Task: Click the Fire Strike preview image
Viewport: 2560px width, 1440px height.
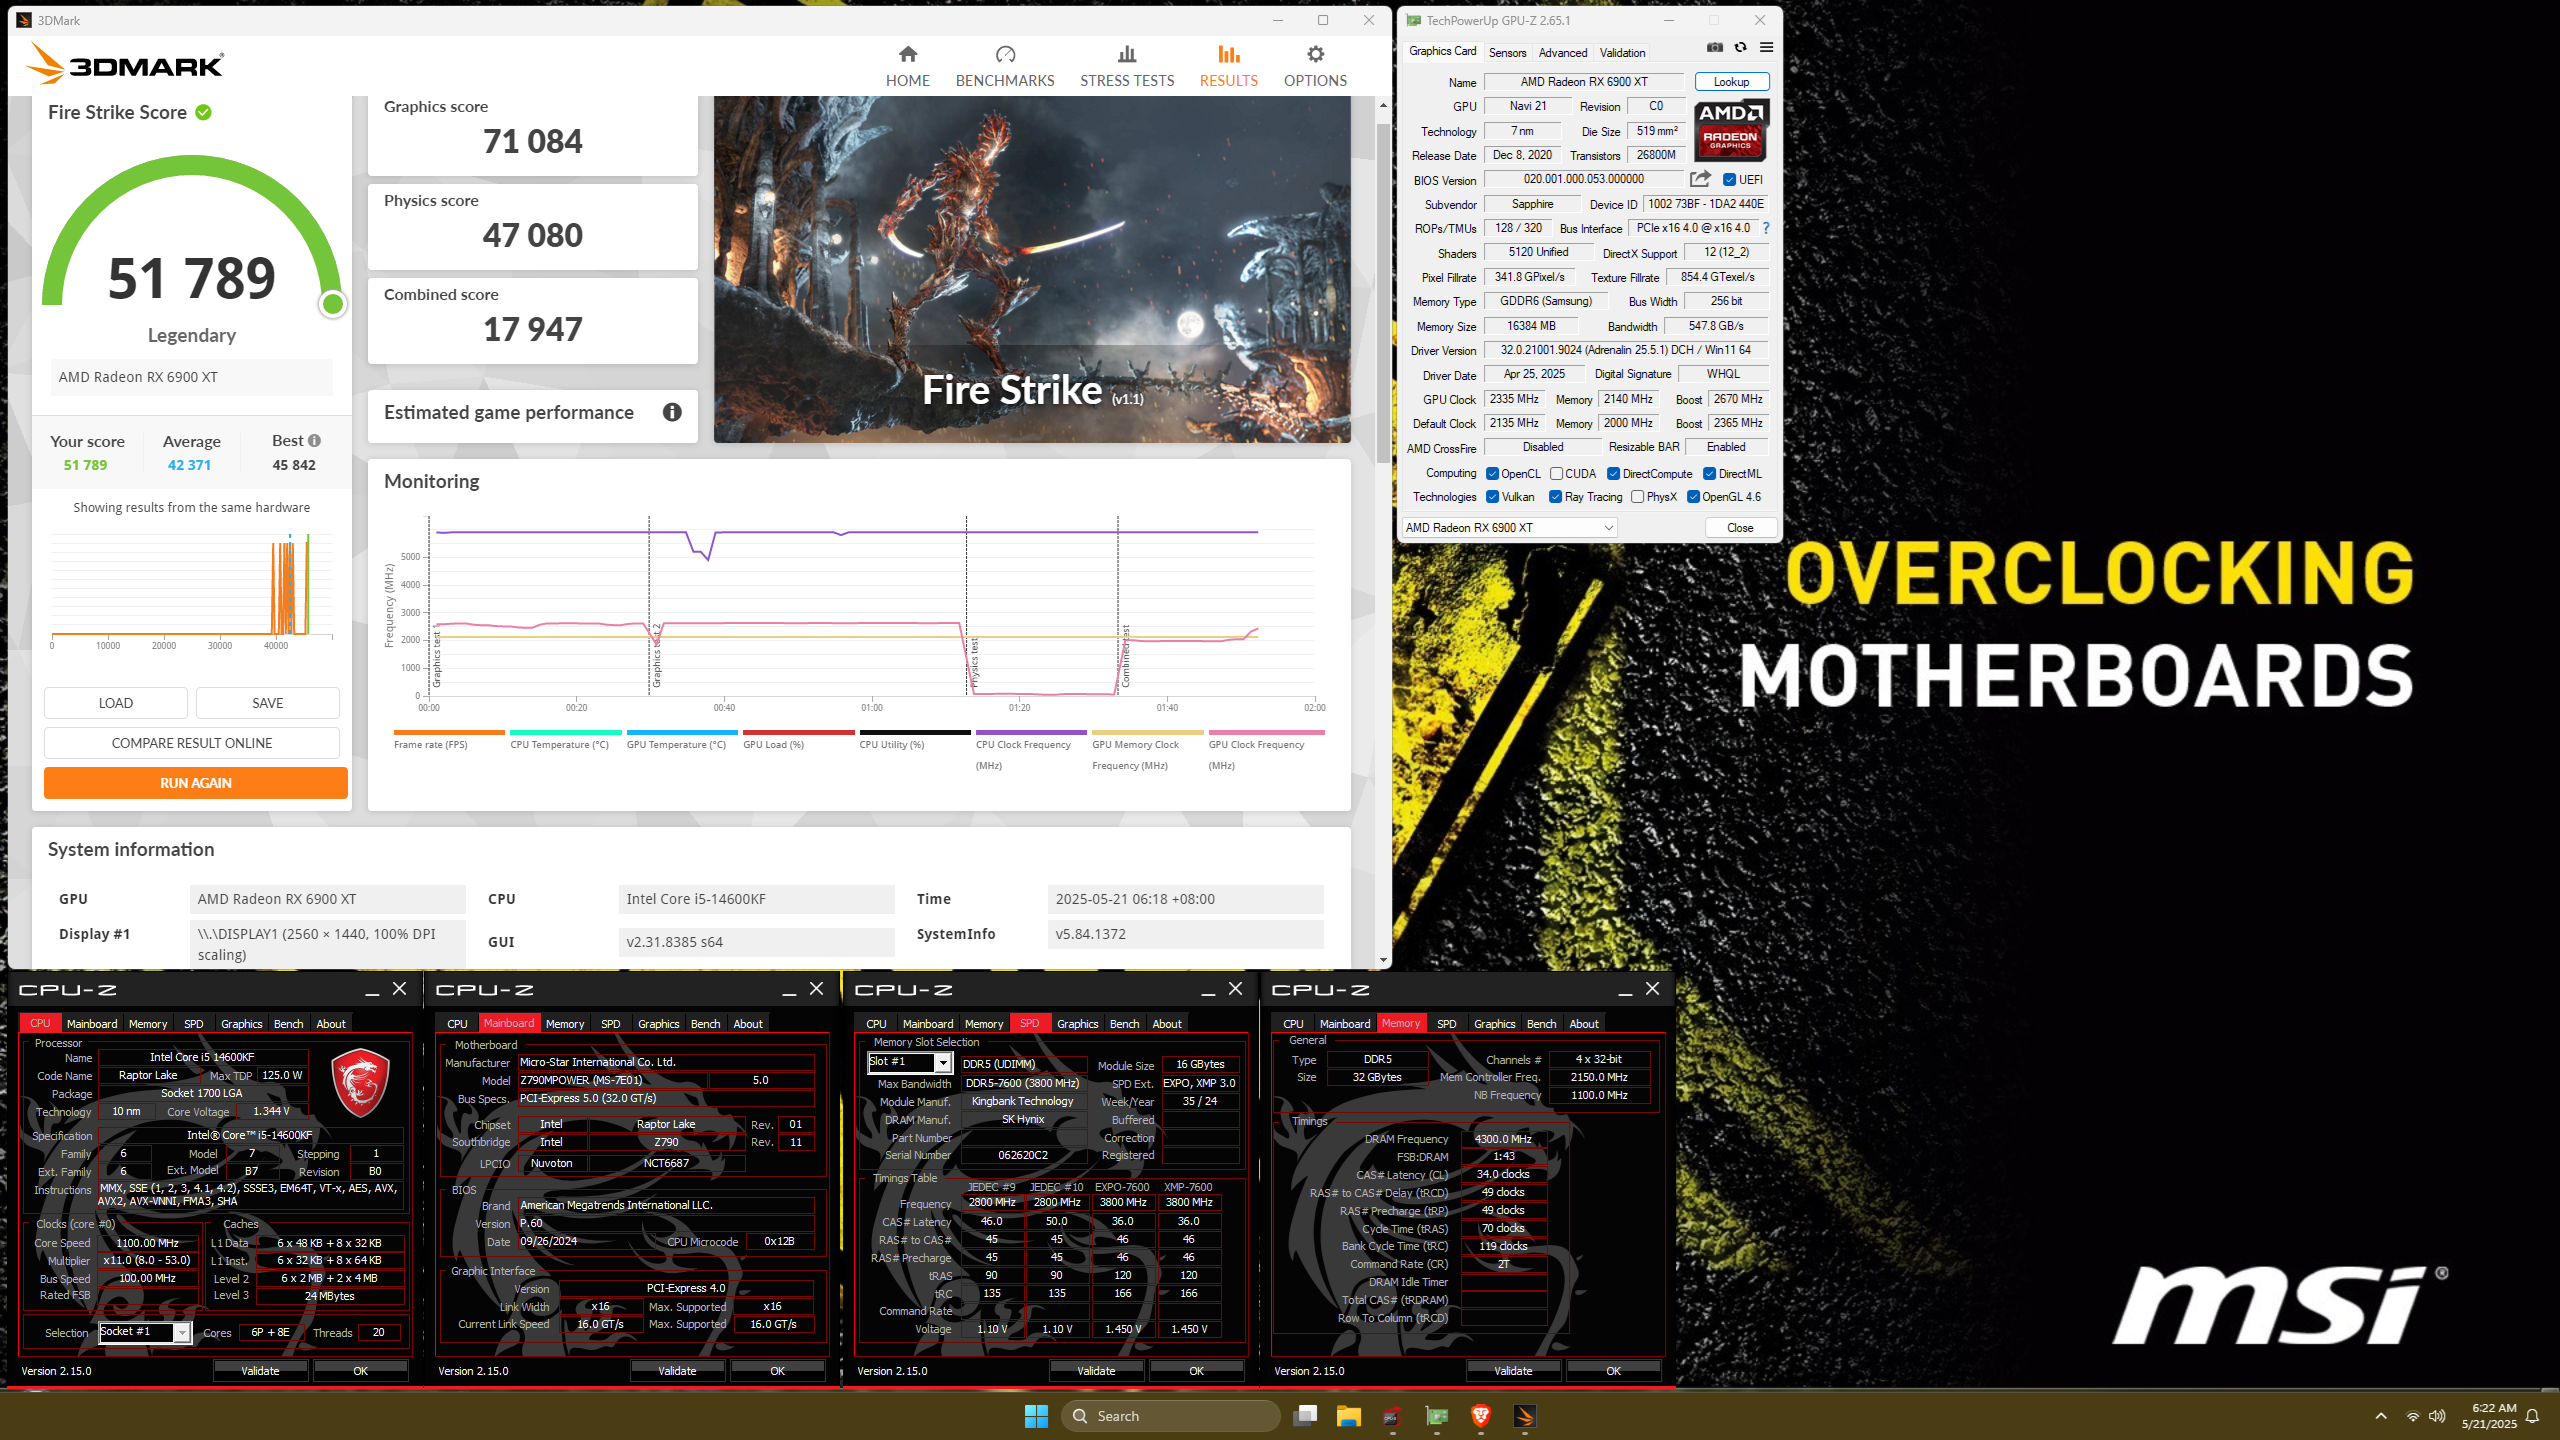Action: click(x=1032, y=270)
